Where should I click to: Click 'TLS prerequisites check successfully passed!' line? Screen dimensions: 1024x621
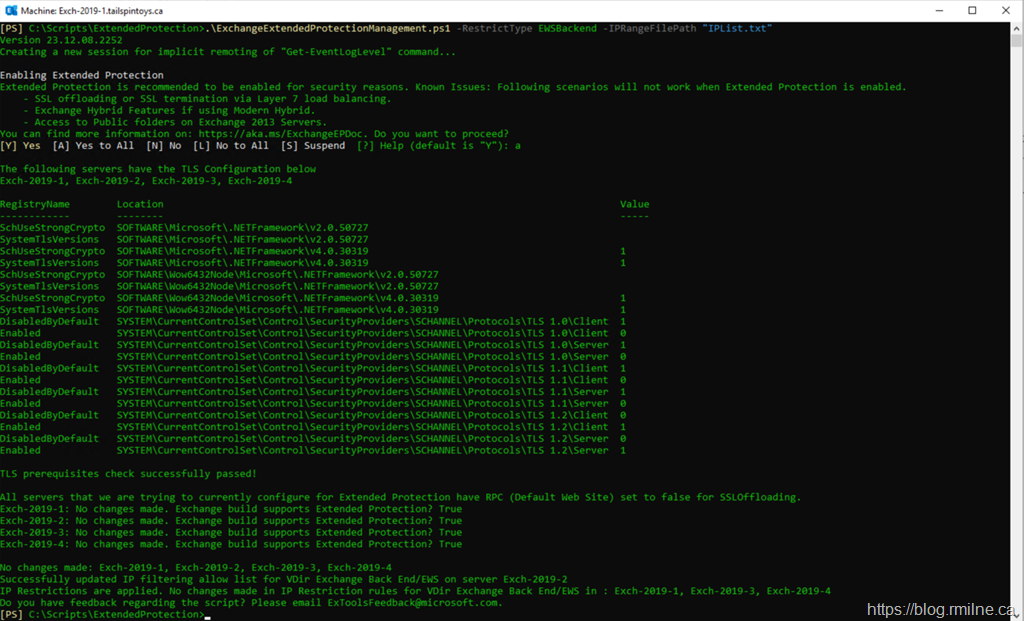[128, 474]
